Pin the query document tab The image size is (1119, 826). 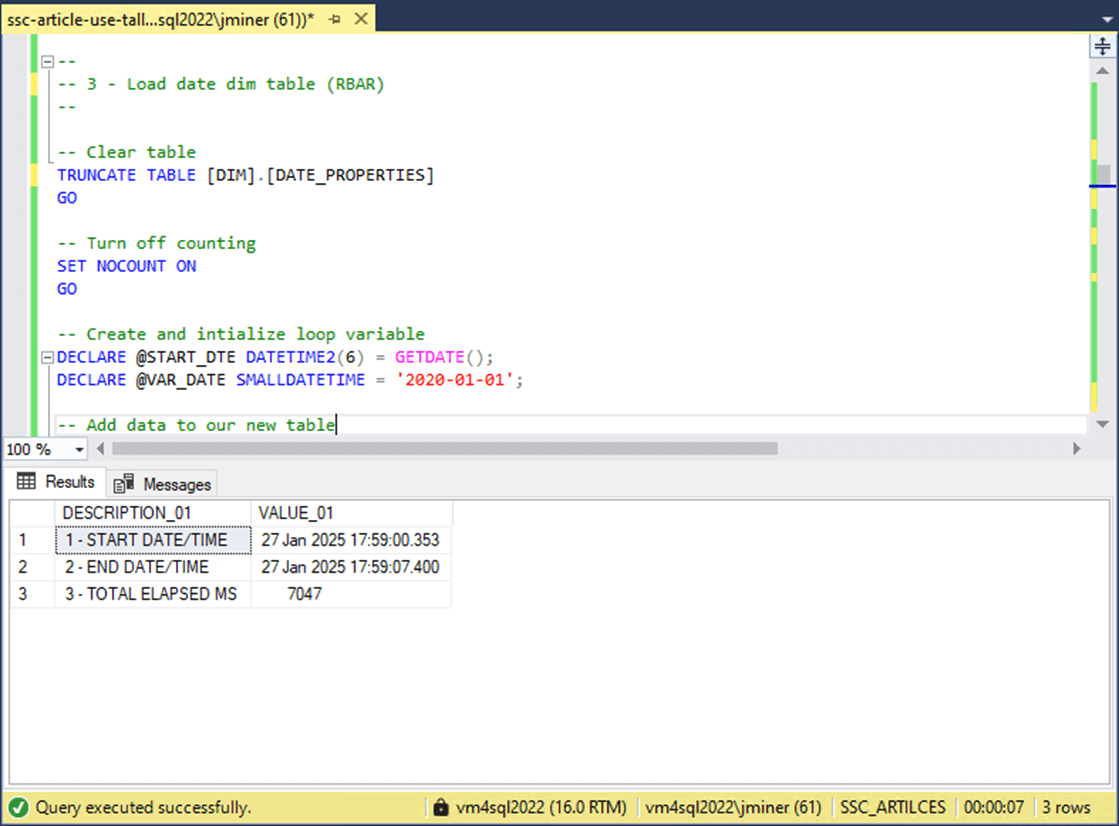[334, 19]
